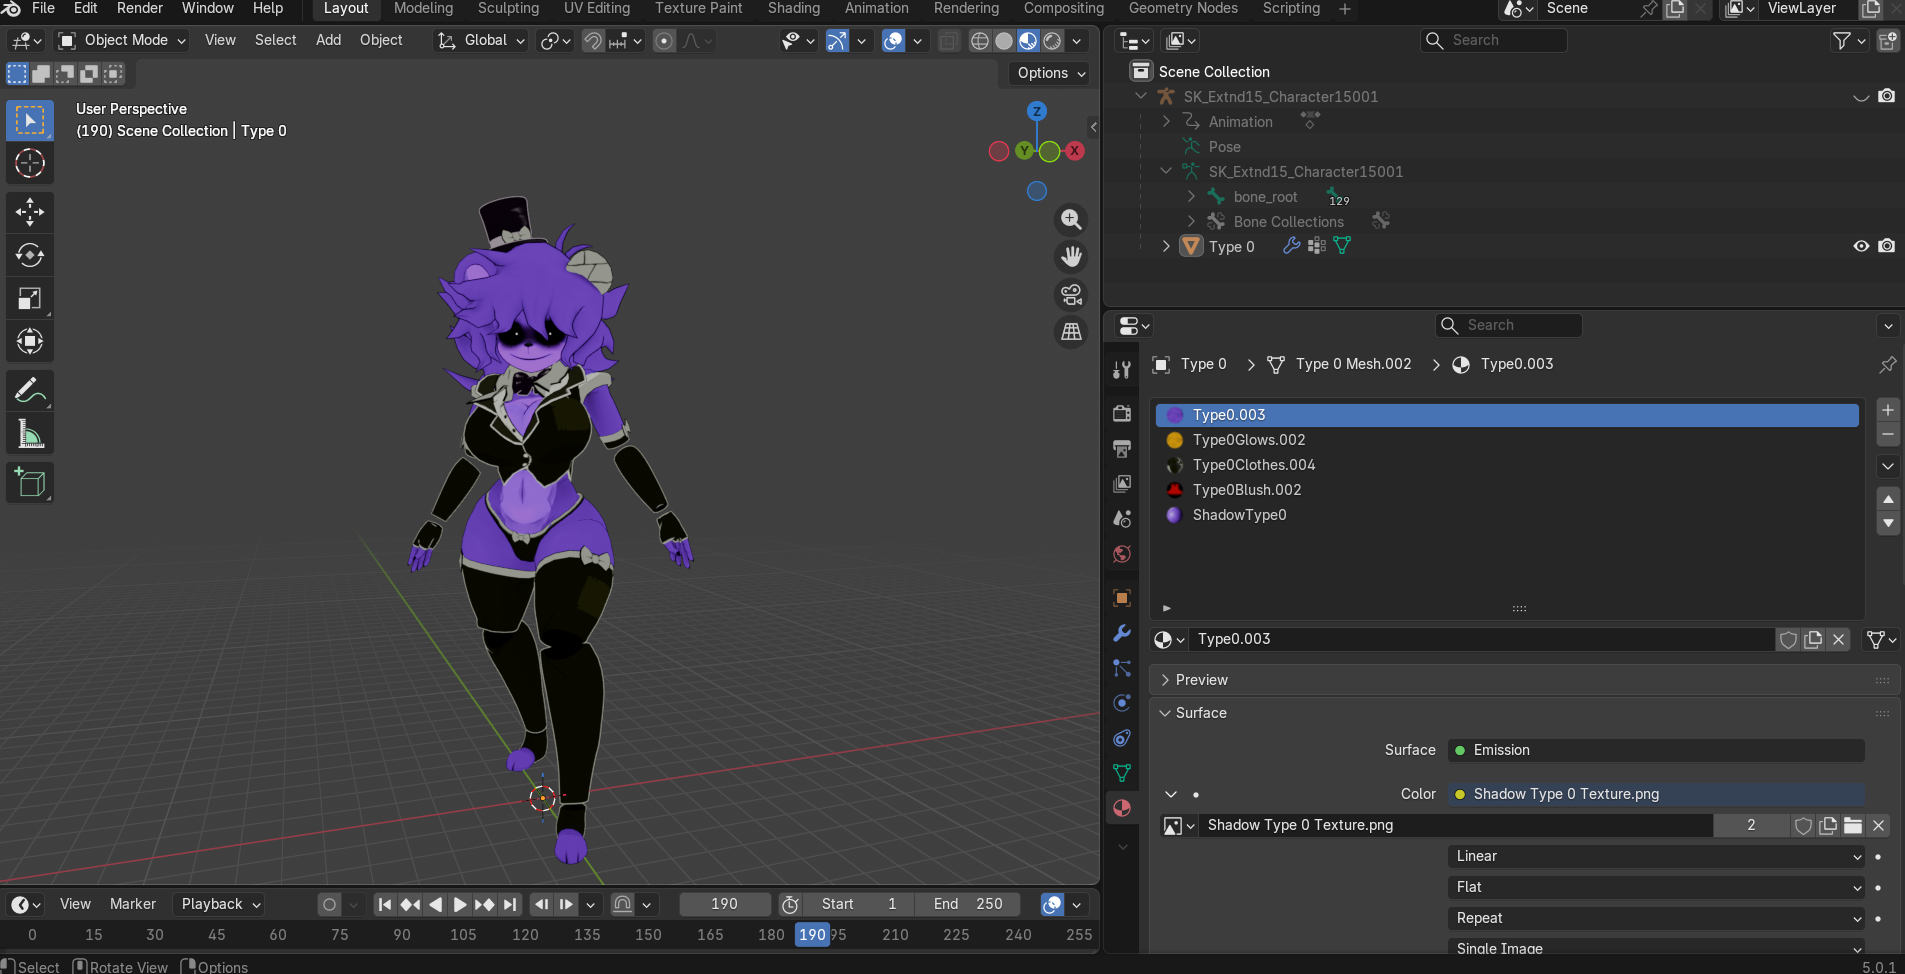
Task: Expand the Animation item in outliner
Action: coord(1166,121)
